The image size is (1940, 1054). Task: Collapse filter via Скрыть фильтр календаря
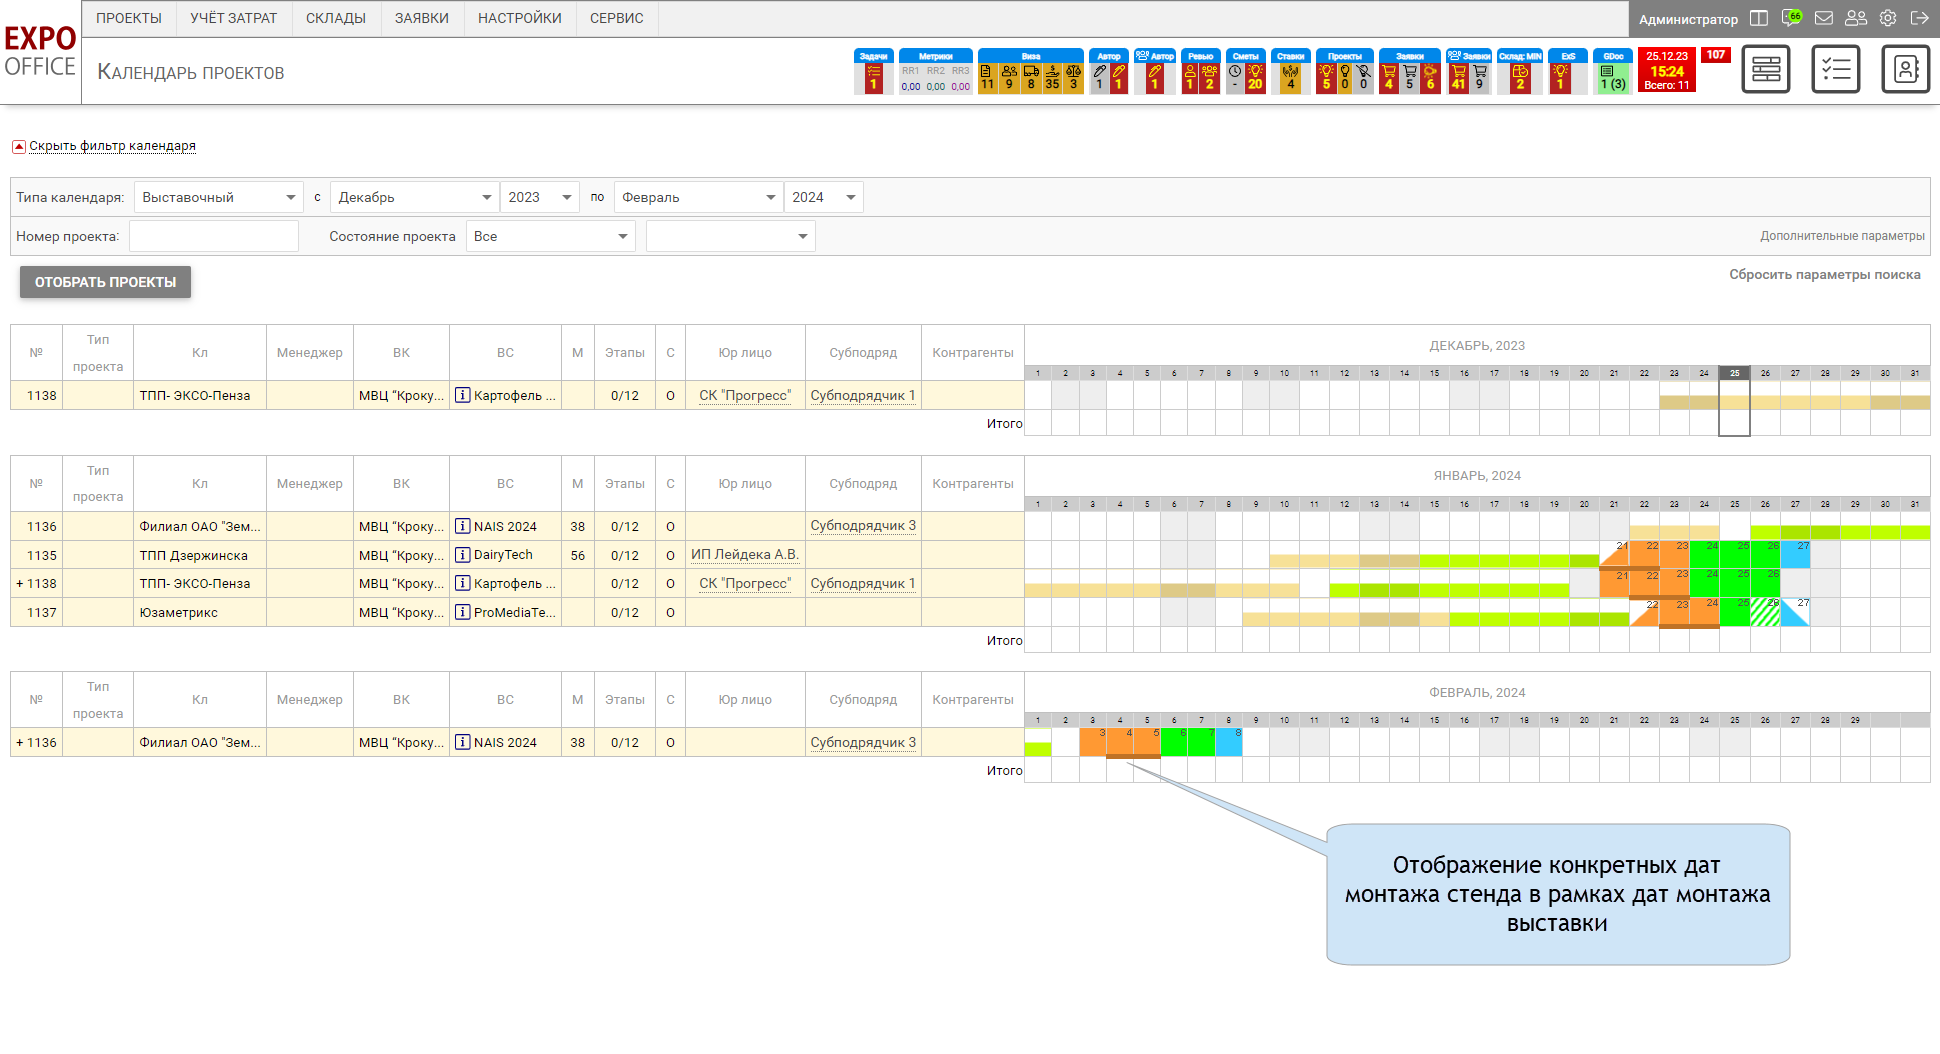pos(111,146)
